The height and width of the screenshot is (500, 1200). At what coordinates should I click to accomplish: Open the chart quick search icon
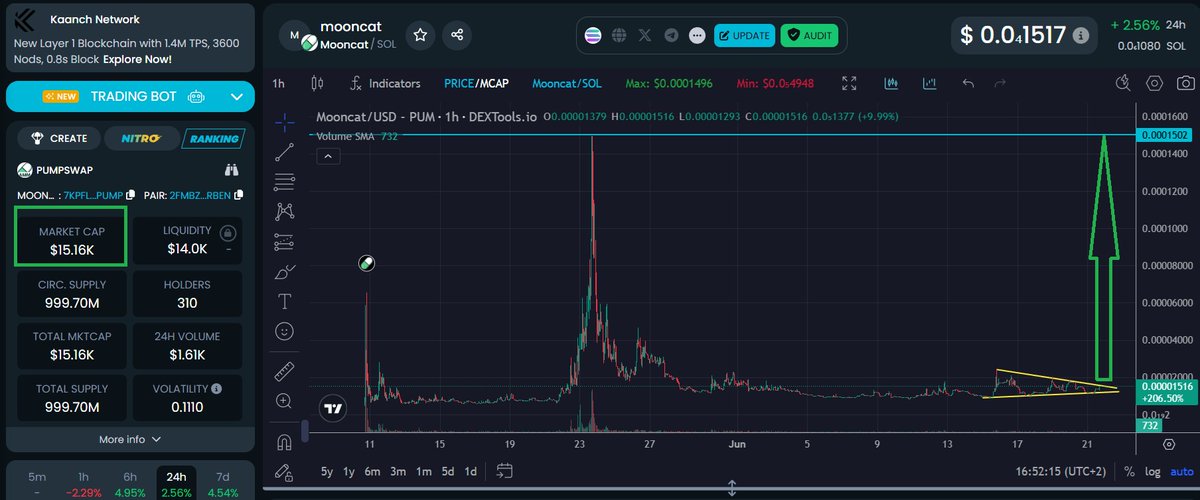point(1123,83)
